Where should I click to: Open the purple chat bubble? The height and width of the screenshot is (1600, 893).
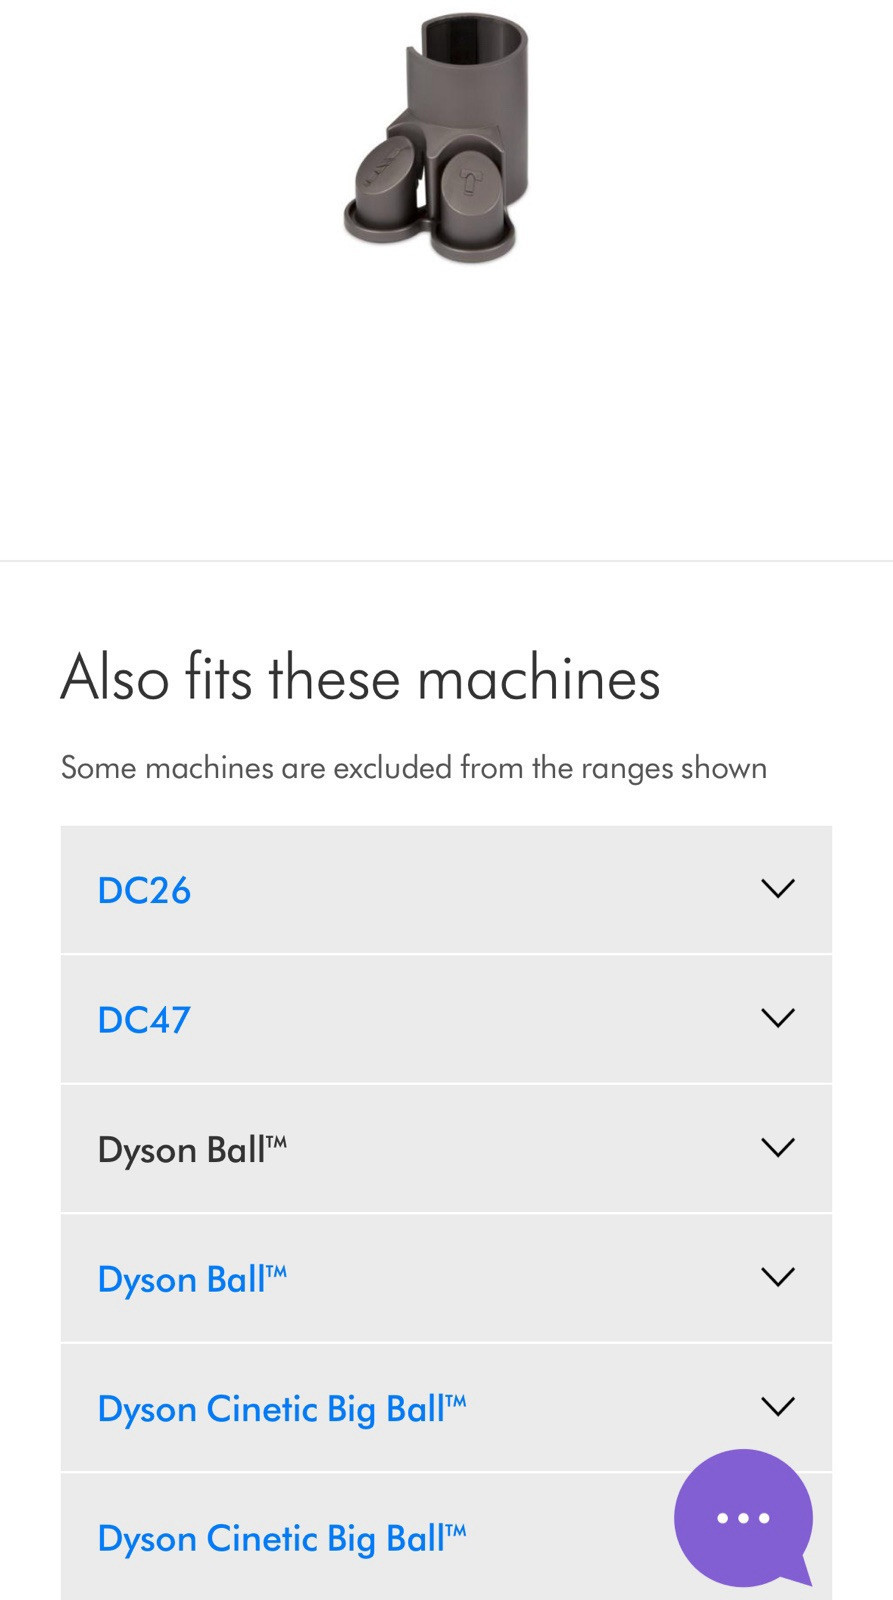(x=743, y=1517)
